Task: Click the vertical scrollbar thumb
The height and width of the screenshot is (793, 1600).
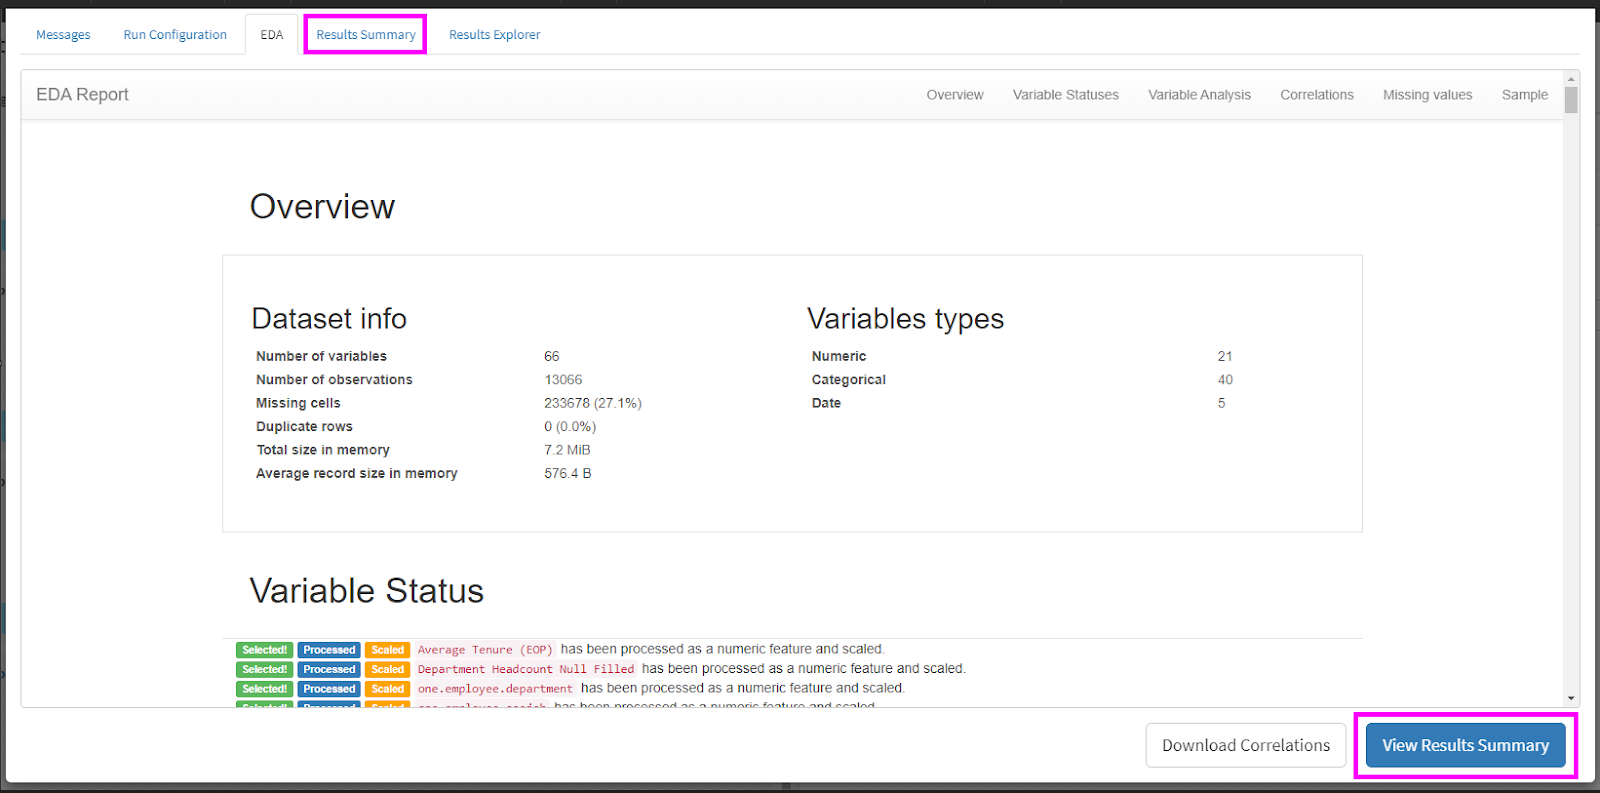Action: pyautogui.click(x=1571, y=100)
